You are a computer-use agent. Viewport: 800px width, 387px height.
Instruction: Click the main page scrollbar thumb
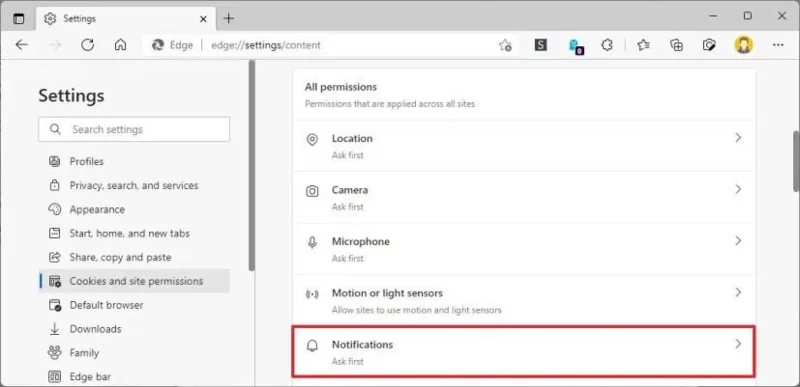pyautogui.click(x=796, y=161)
